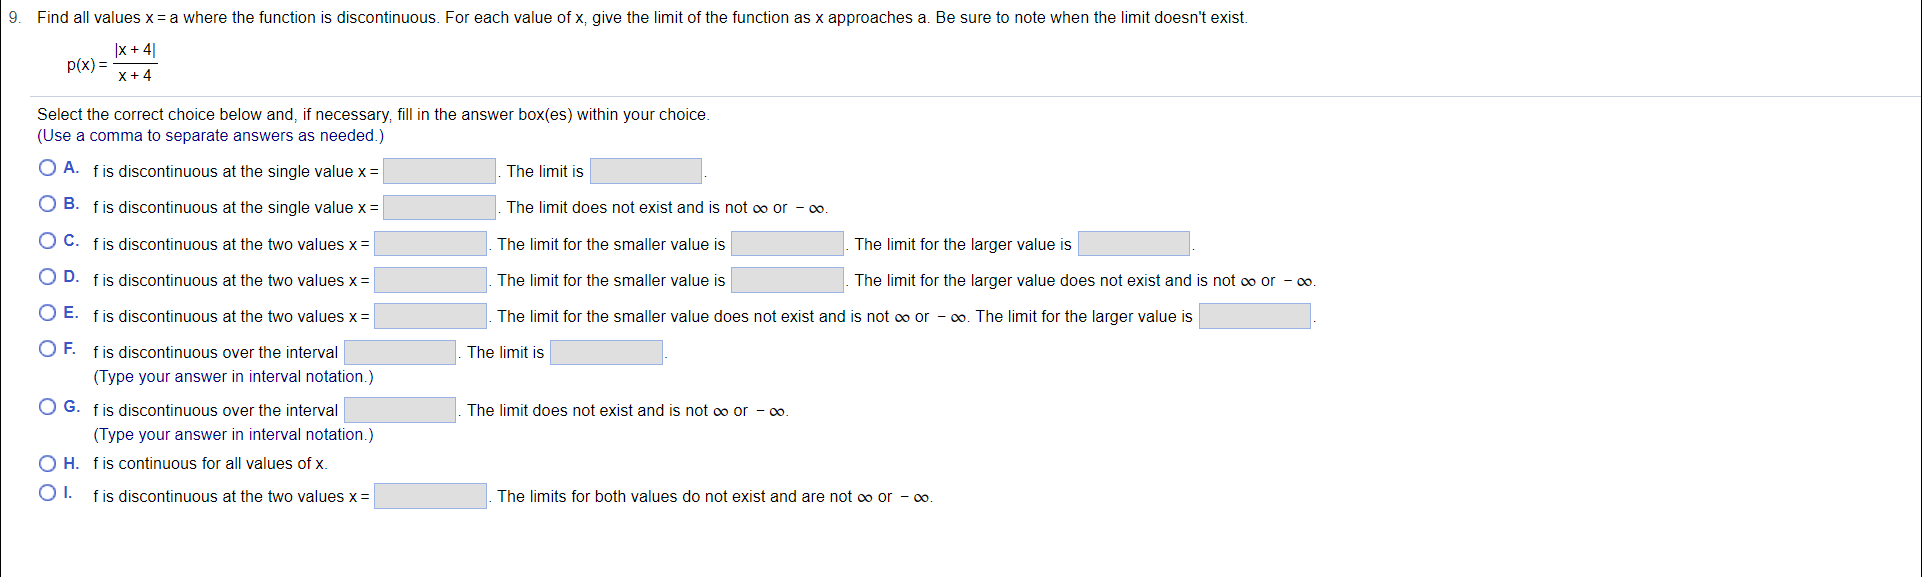
Task: Select answer choice E radio button
Action: tap(48, 312)
